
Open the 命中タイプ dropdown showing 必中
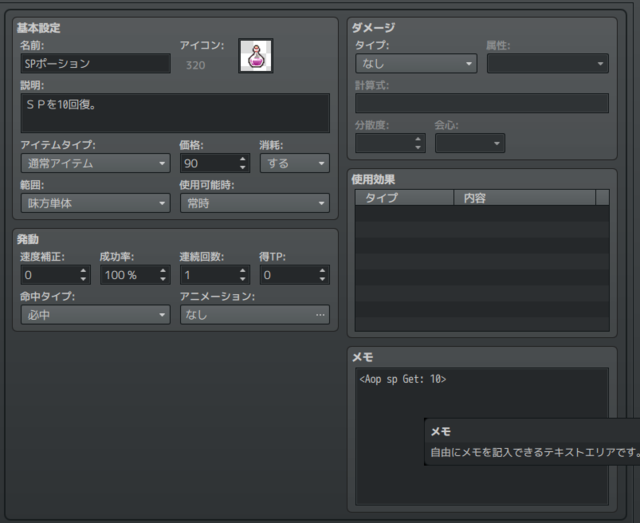[x=96, y=315]
